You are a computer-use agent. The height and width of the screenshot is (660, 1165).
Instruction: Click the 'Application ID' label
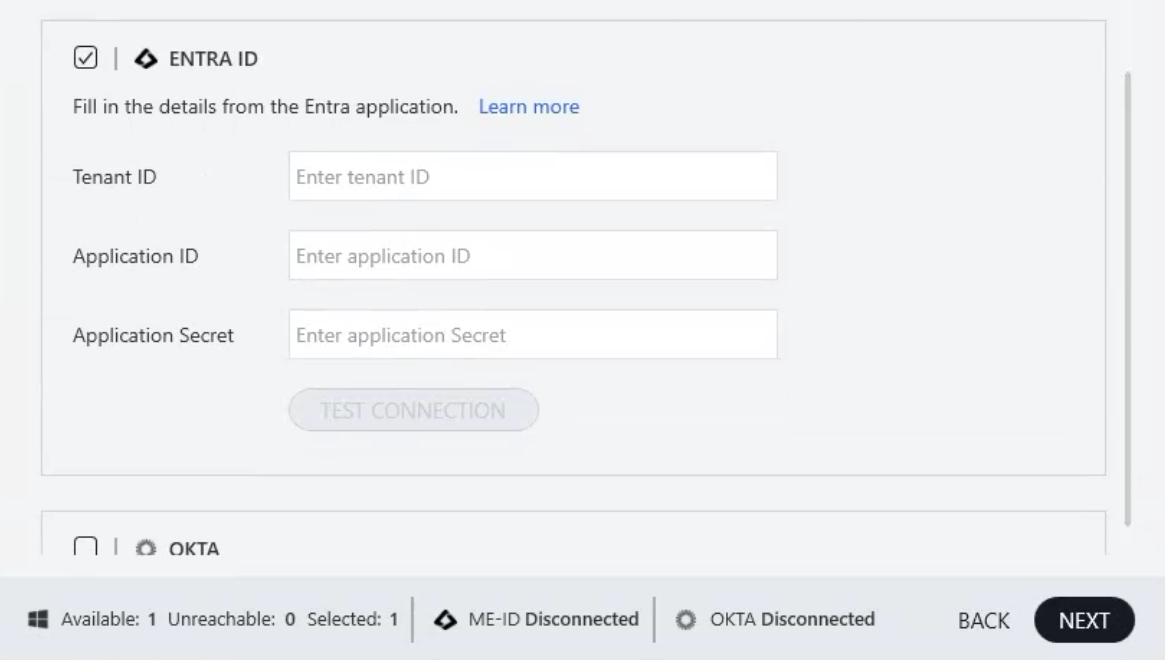tap(135, 256)
